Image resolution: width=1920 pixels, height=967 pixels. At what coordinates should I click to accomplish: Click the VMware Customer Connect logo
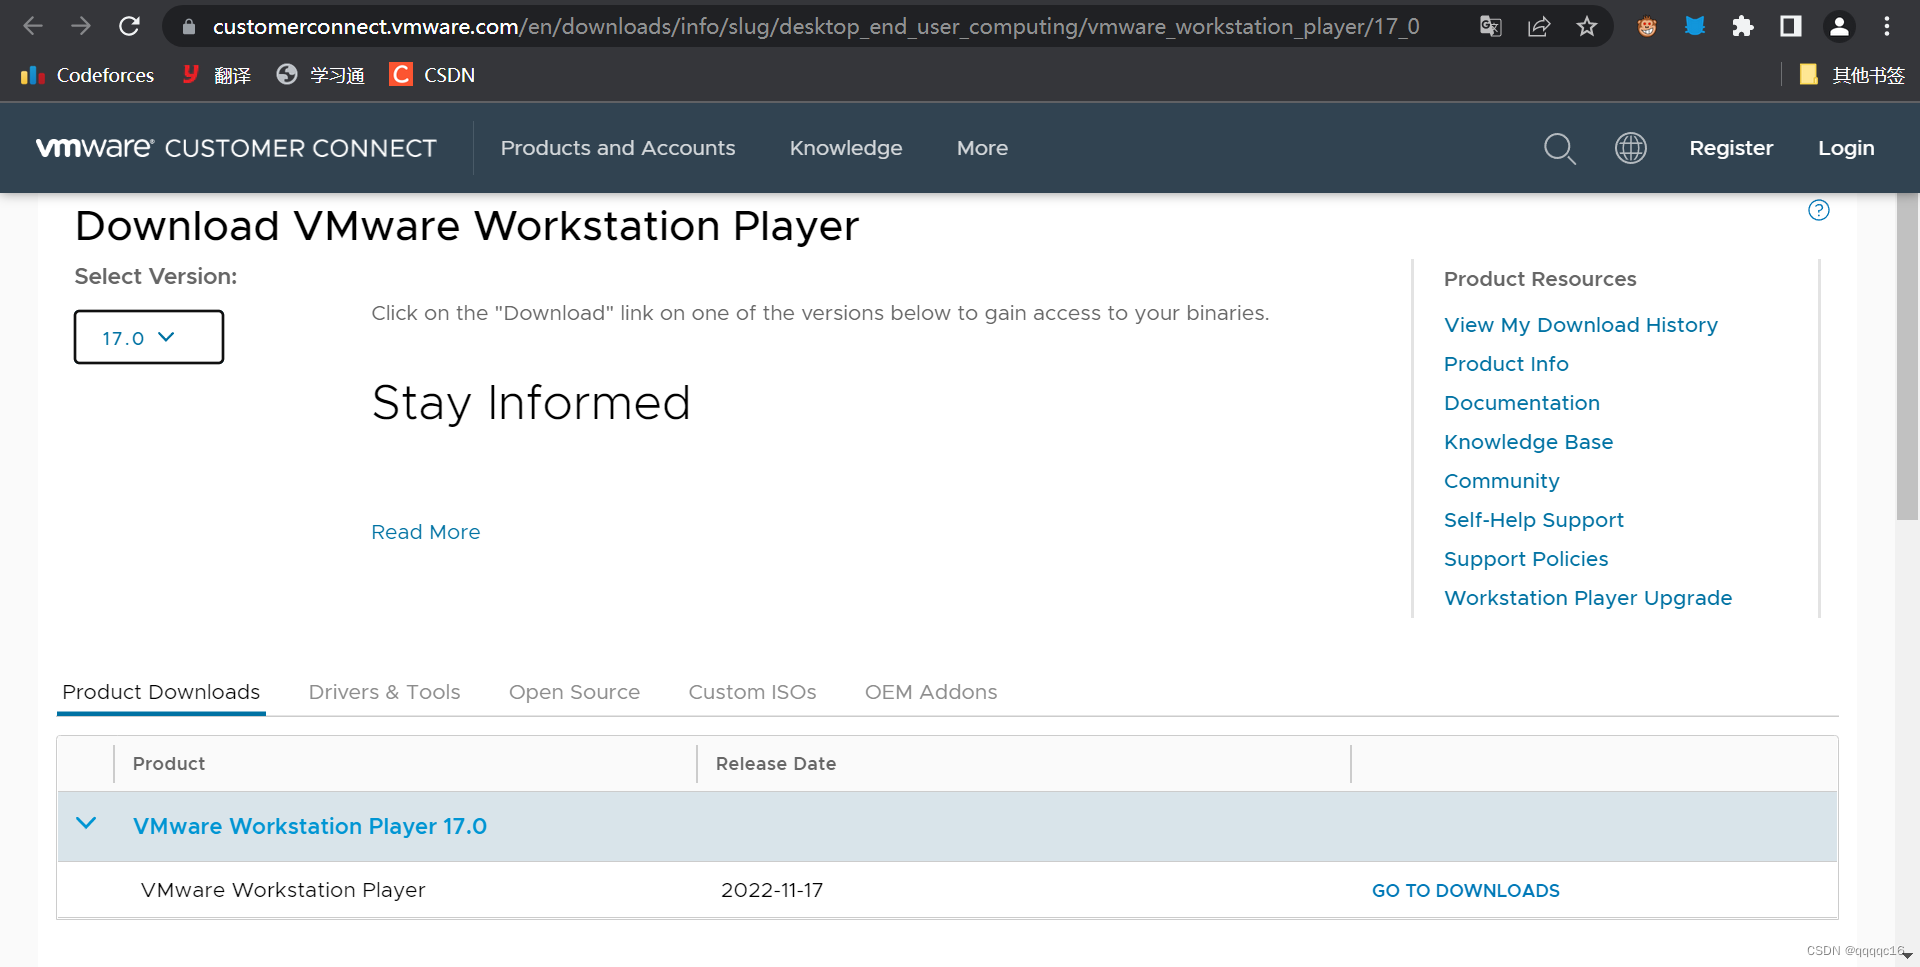click(236, 148)
